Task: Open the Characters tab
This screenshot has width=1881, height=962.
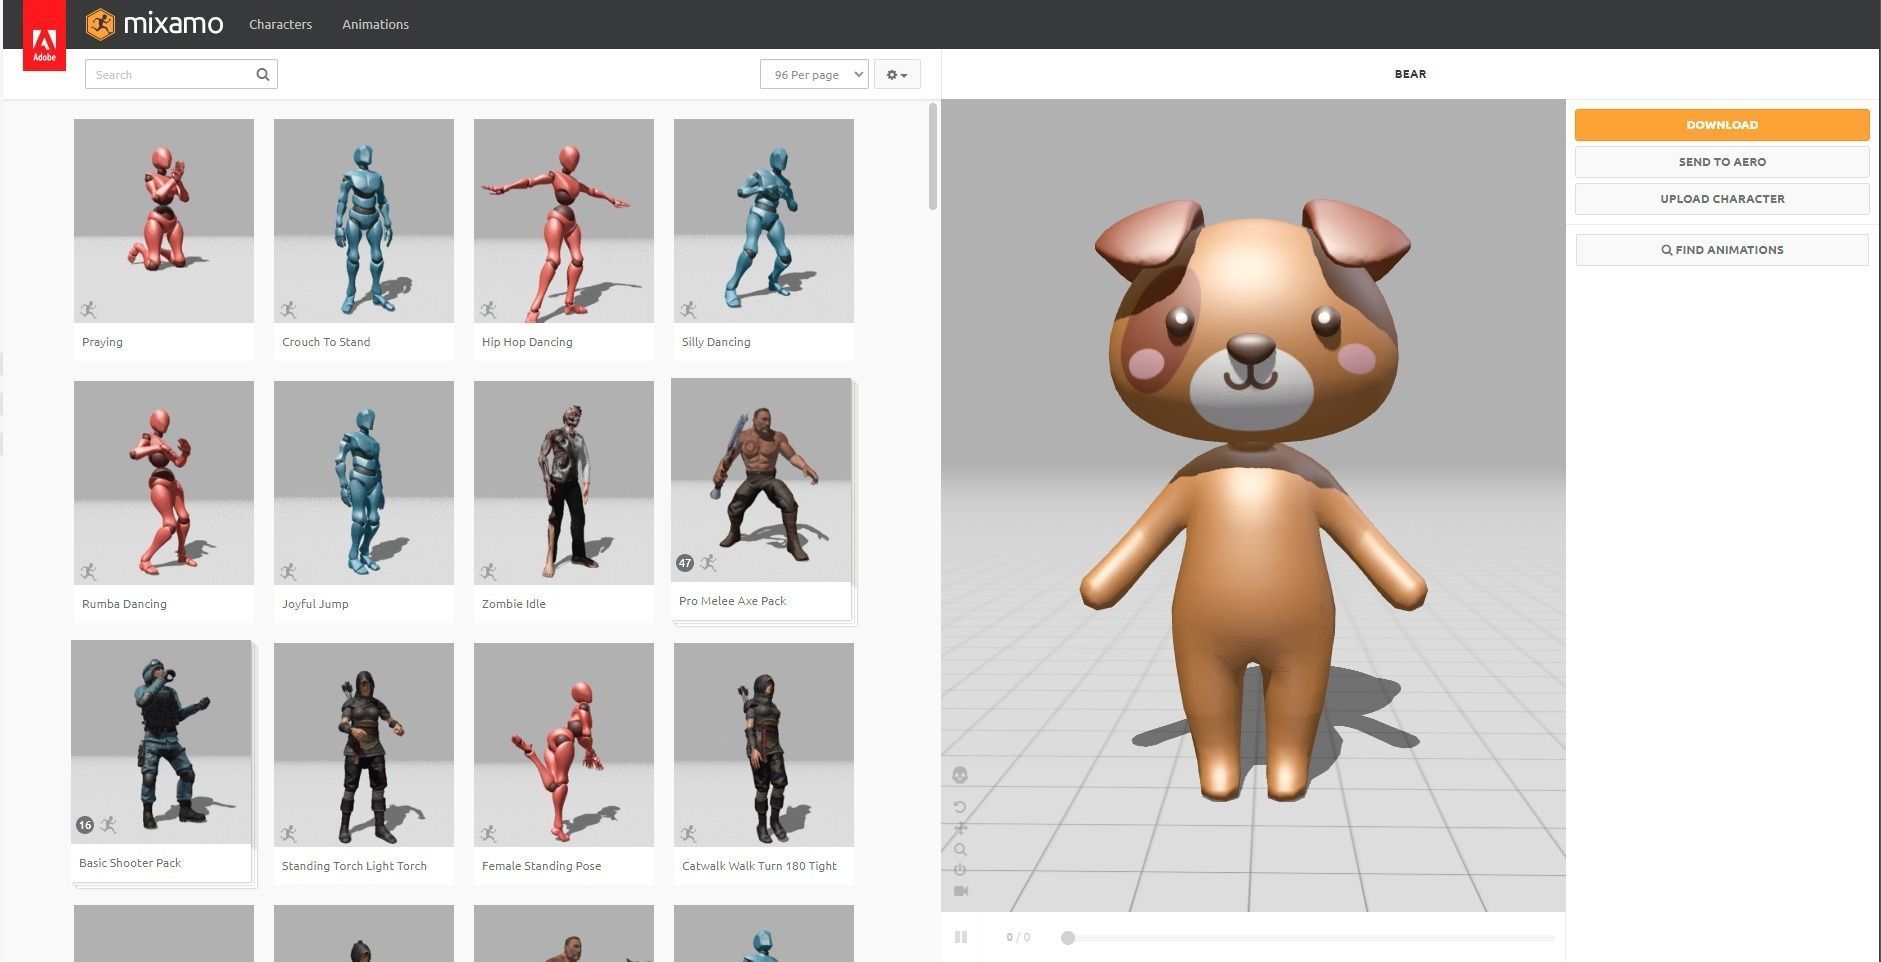Action: pos(280,24)
